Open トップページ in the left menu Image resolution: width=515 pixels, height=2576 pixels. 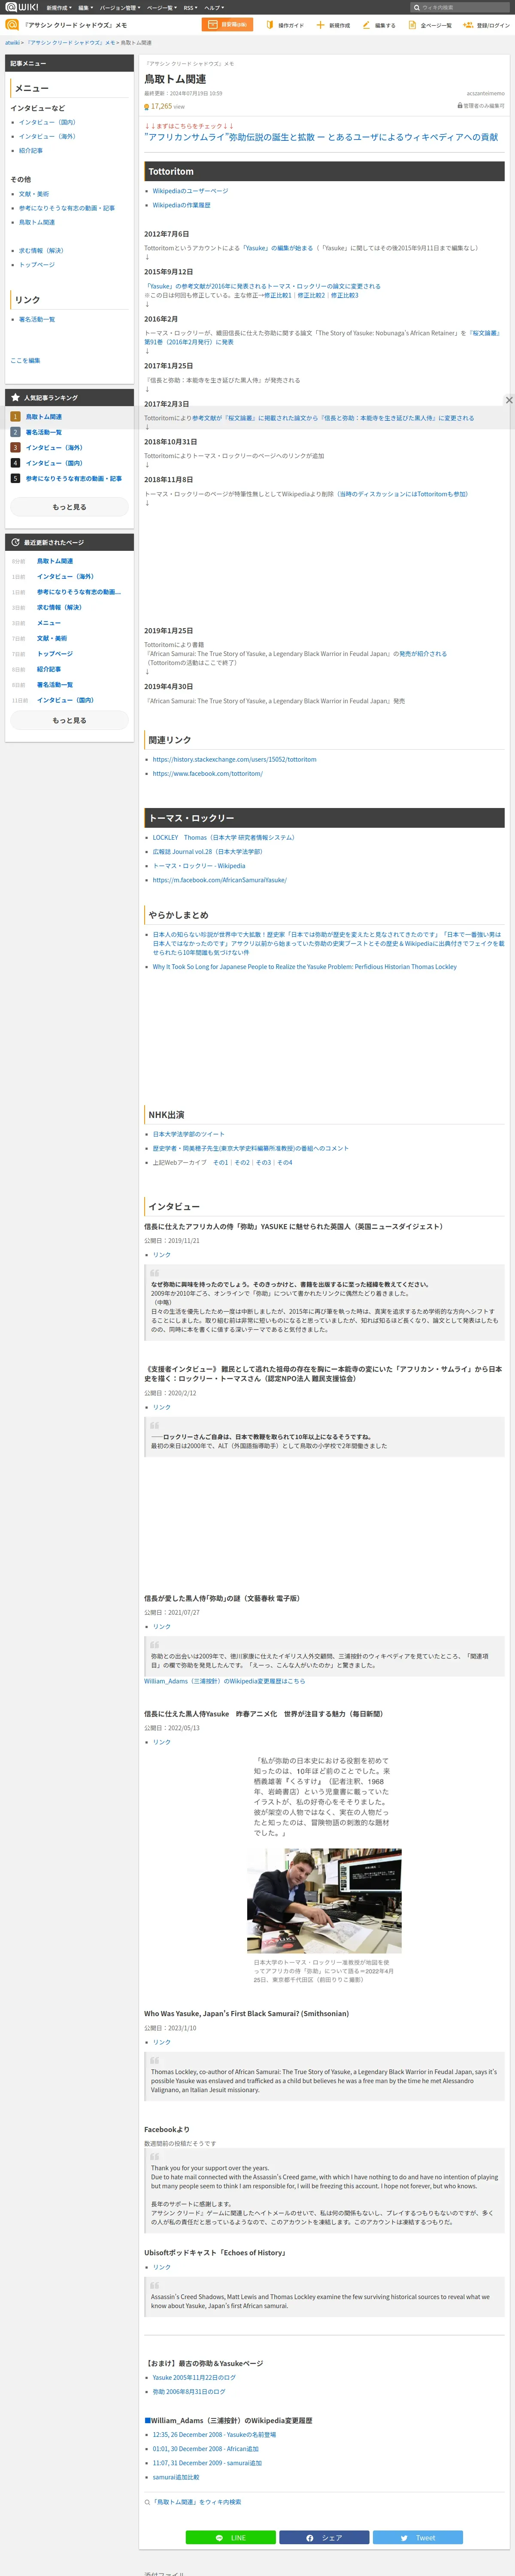[37, 265]
